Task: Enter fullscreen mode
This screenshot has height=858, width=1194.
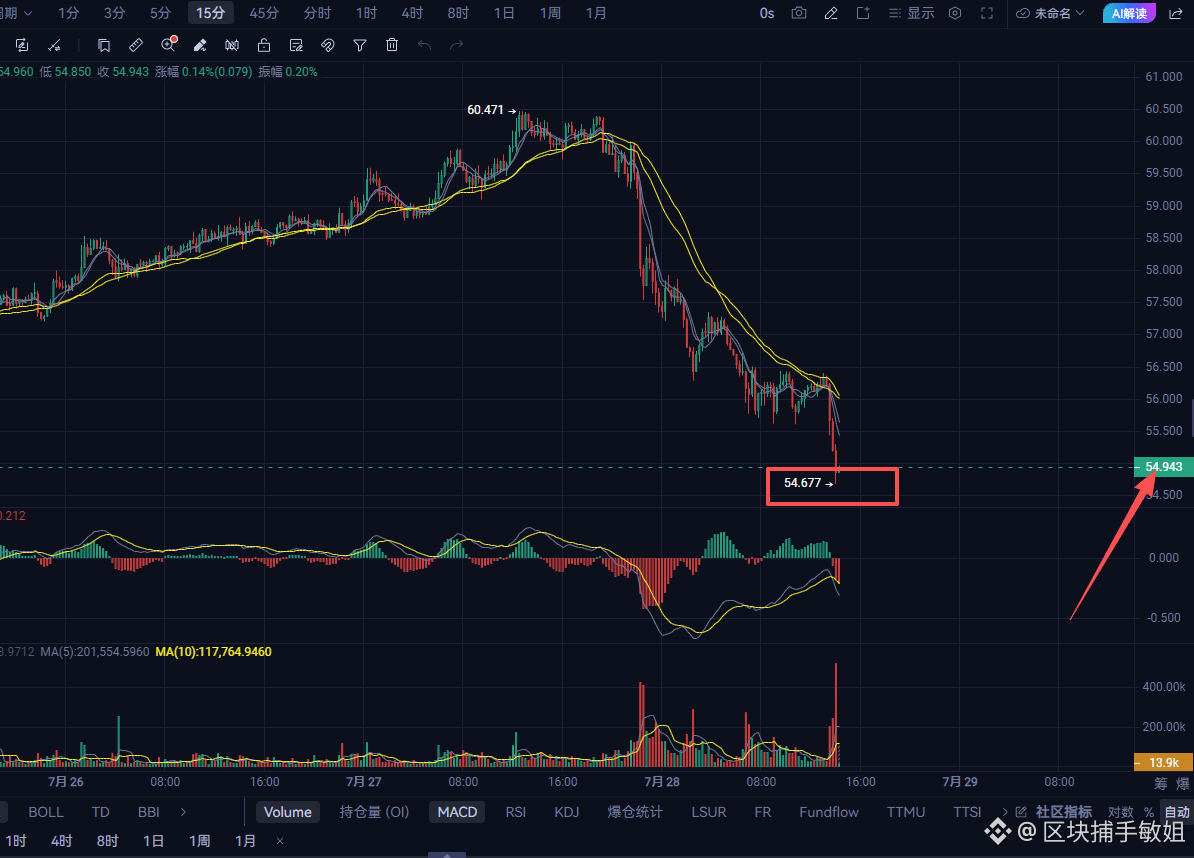Action: [x=987, y=13]
